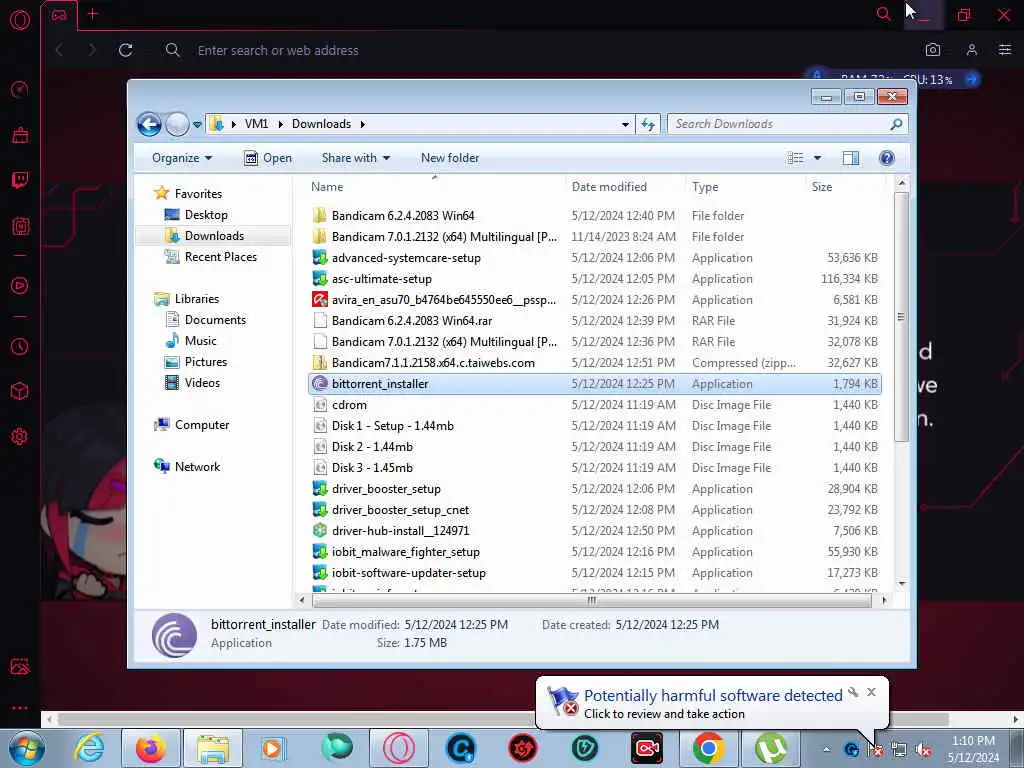Open the Organize menu

coord(182,158)
